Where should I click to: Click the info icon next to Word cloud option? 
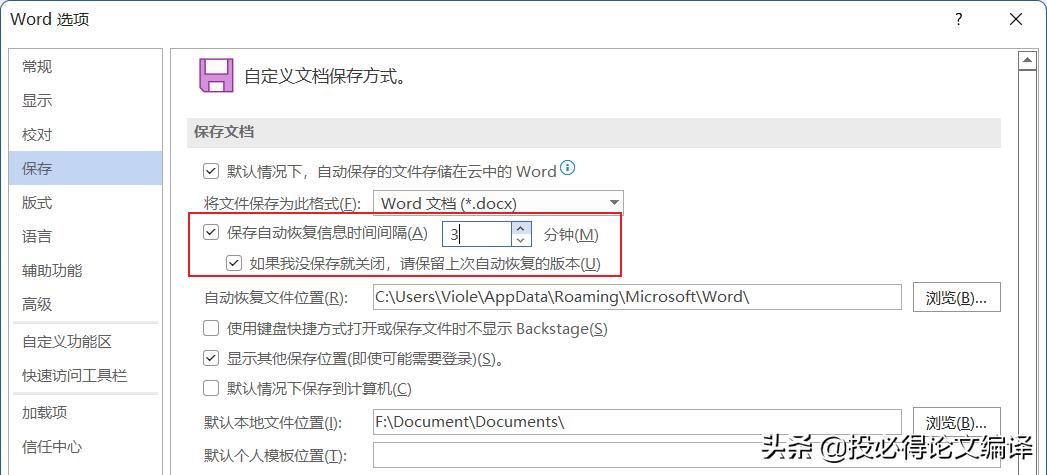pyautogui.click(x=568, y=168)
